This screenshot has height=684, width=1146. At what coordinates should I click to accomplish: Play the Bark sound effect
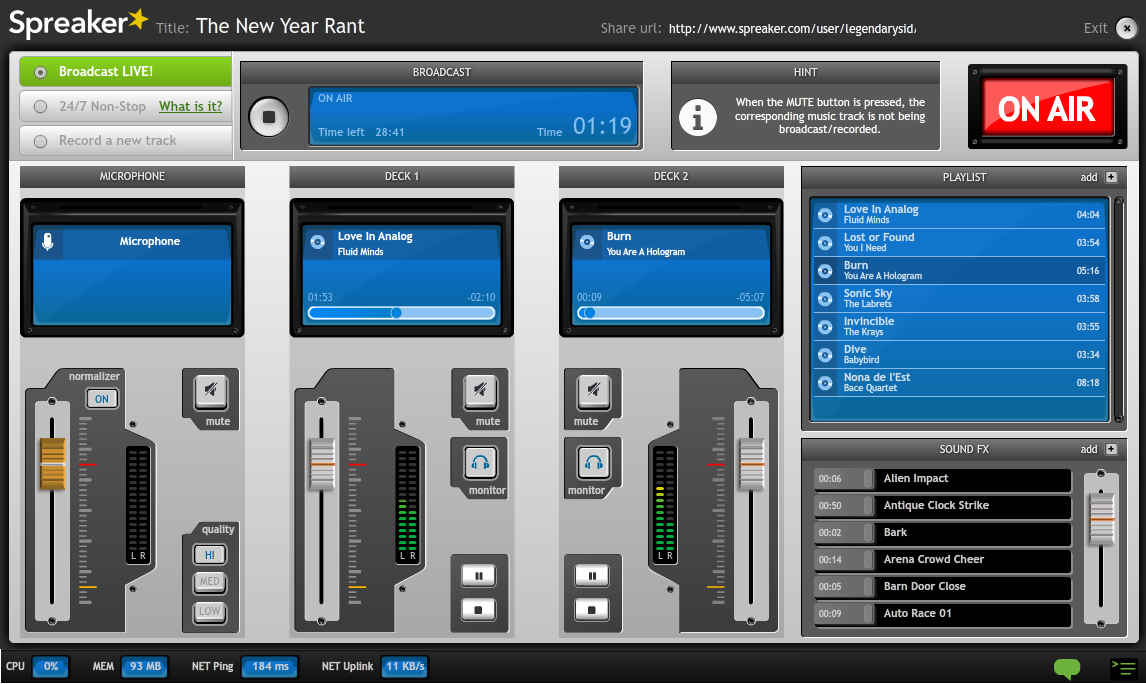943,533
